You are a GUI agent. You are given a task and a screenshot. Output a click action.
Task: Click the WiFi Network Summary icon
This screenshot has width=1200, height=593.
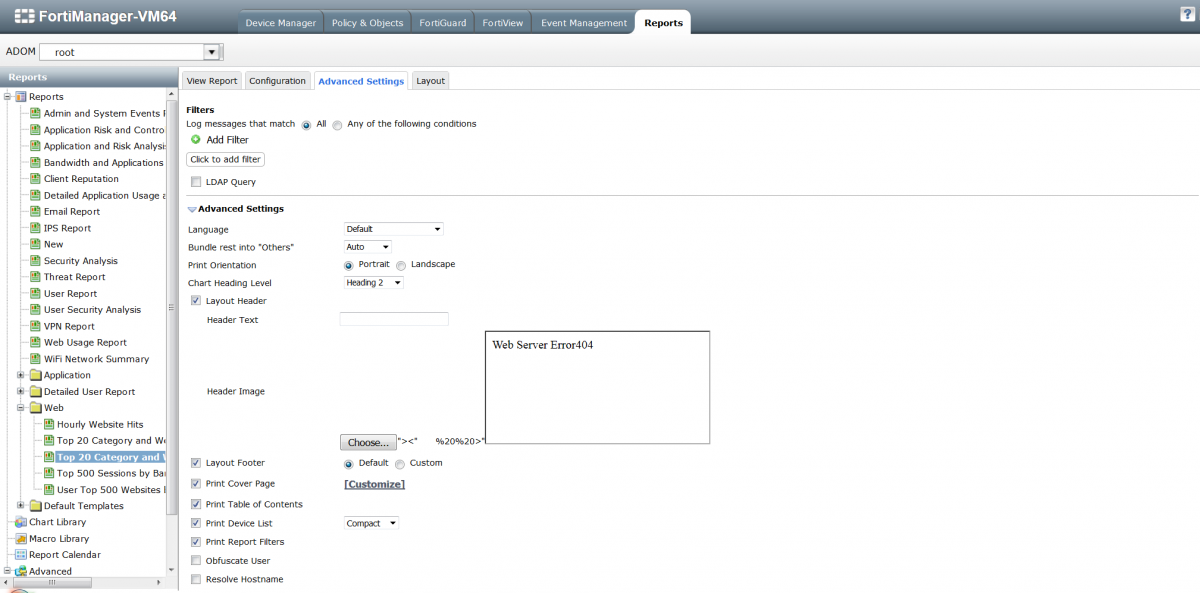[35, 359]
